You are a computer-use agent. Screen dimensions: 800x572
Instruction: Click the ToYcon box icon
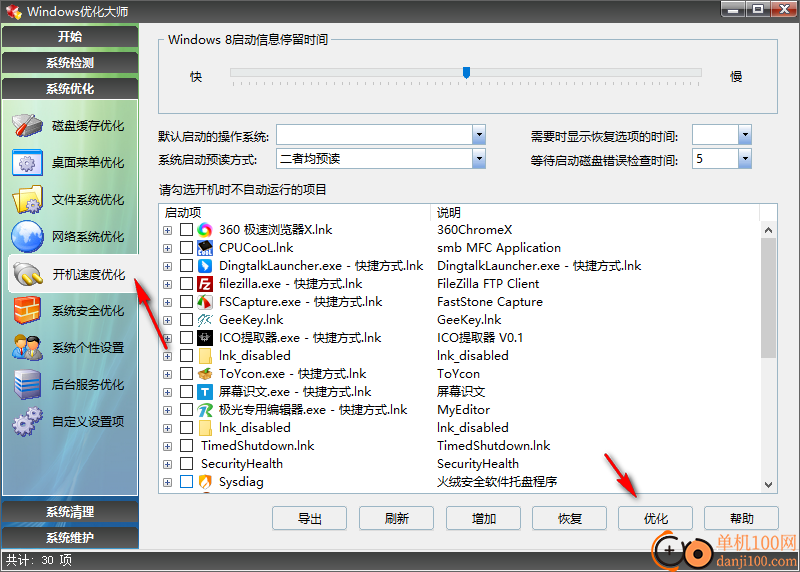(x=205, y=374)
